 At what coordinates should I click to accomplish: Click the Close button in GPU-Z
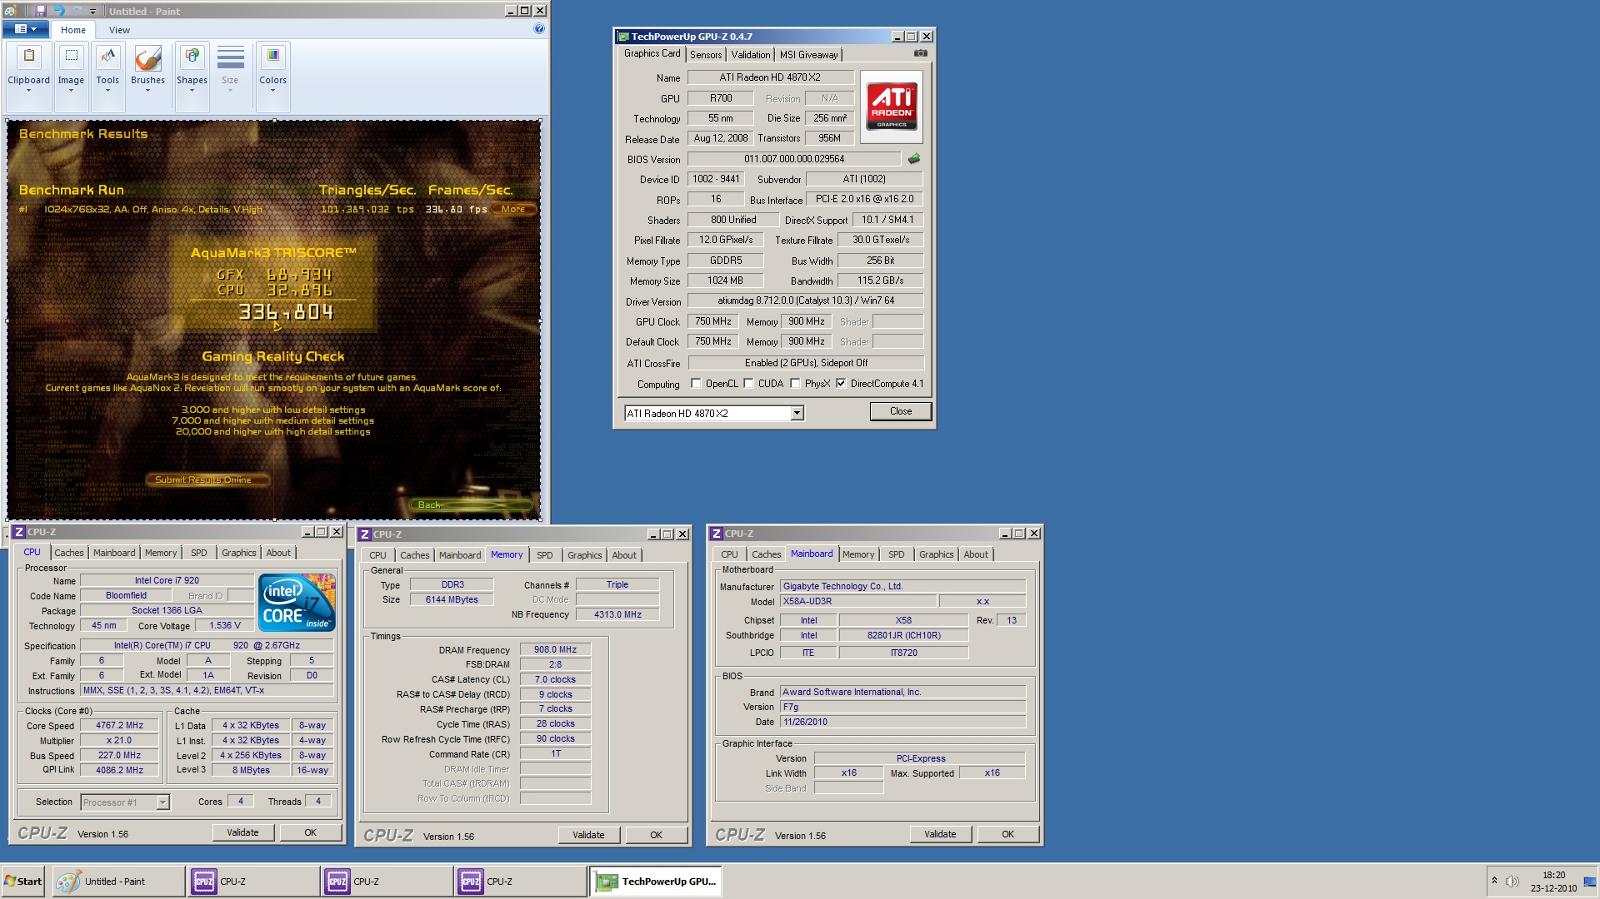[900, 411]
